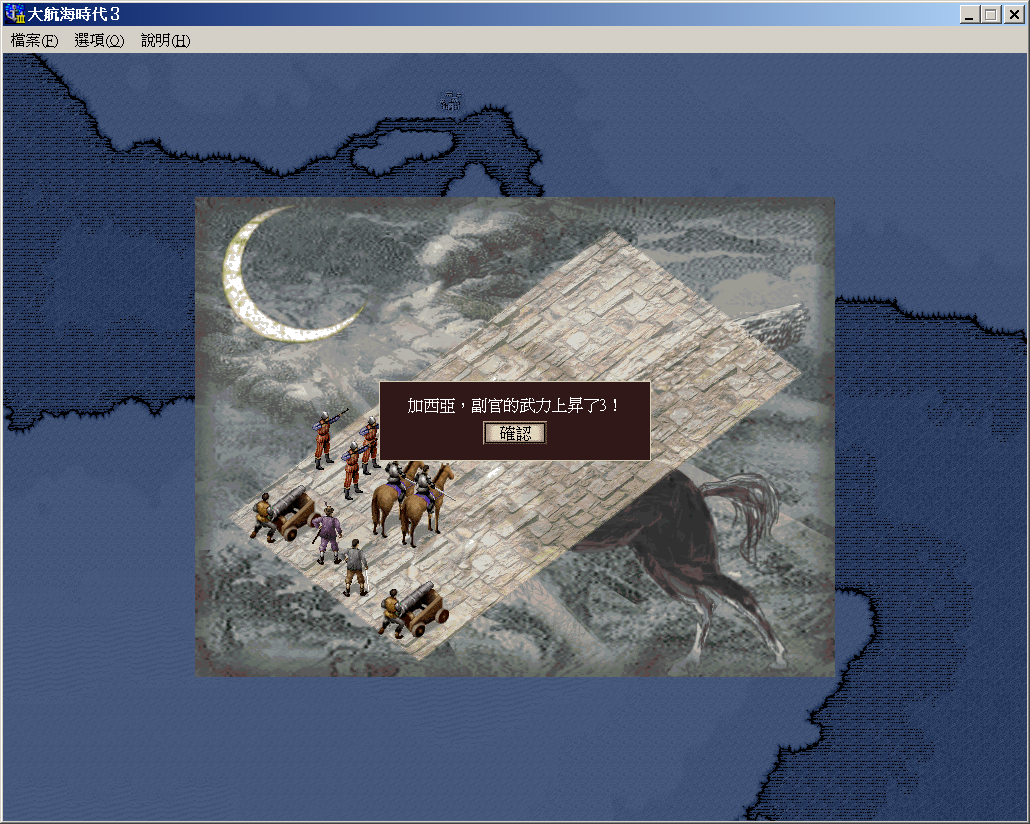The width and height of the screenshot is (1030, 824).
Task: Open the 選項(O) menu
Action: point(99,41)
